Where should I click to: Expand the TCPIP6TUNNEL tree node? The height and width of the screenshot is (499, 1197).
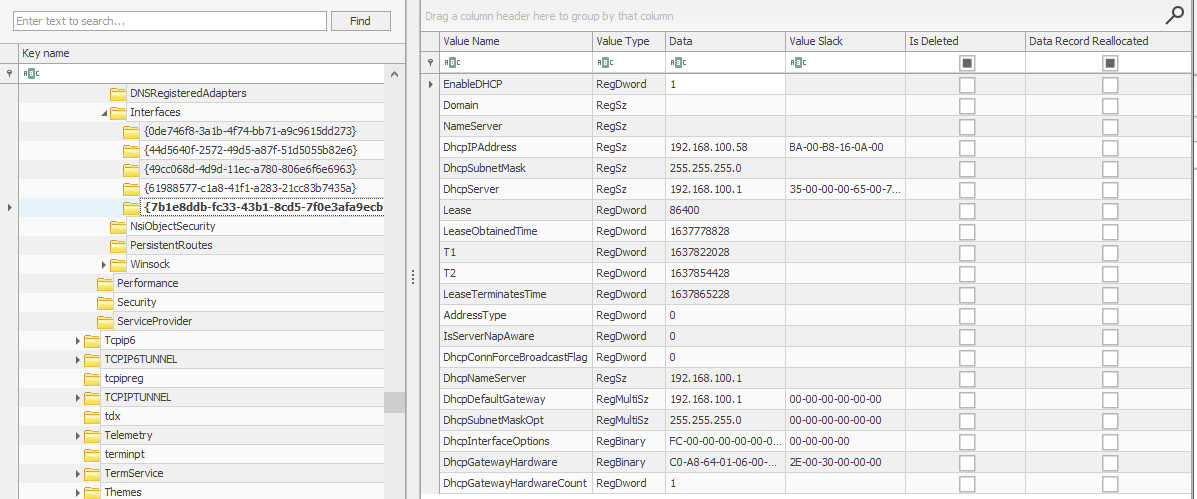[x=78, y=359]
